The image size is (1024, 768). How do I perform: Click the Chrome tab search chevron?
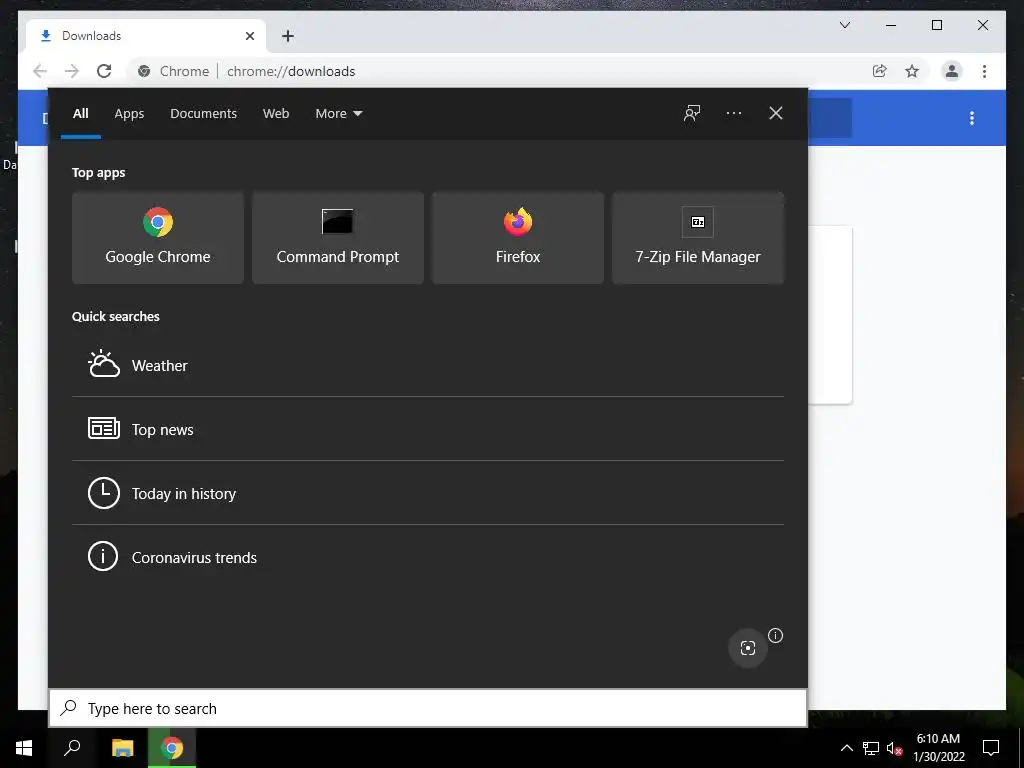[x=844, y=25]
